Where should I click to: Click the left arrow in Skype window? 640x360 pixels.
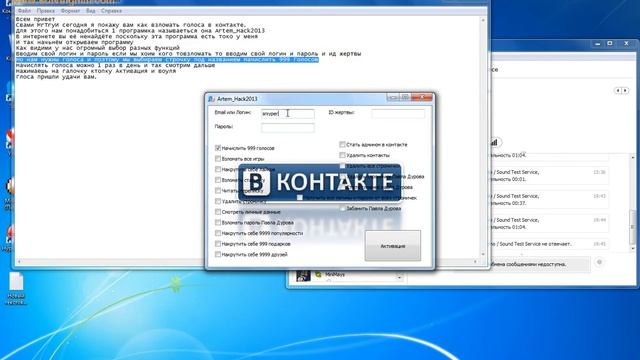pyautogui.click(x=618, y=91)
